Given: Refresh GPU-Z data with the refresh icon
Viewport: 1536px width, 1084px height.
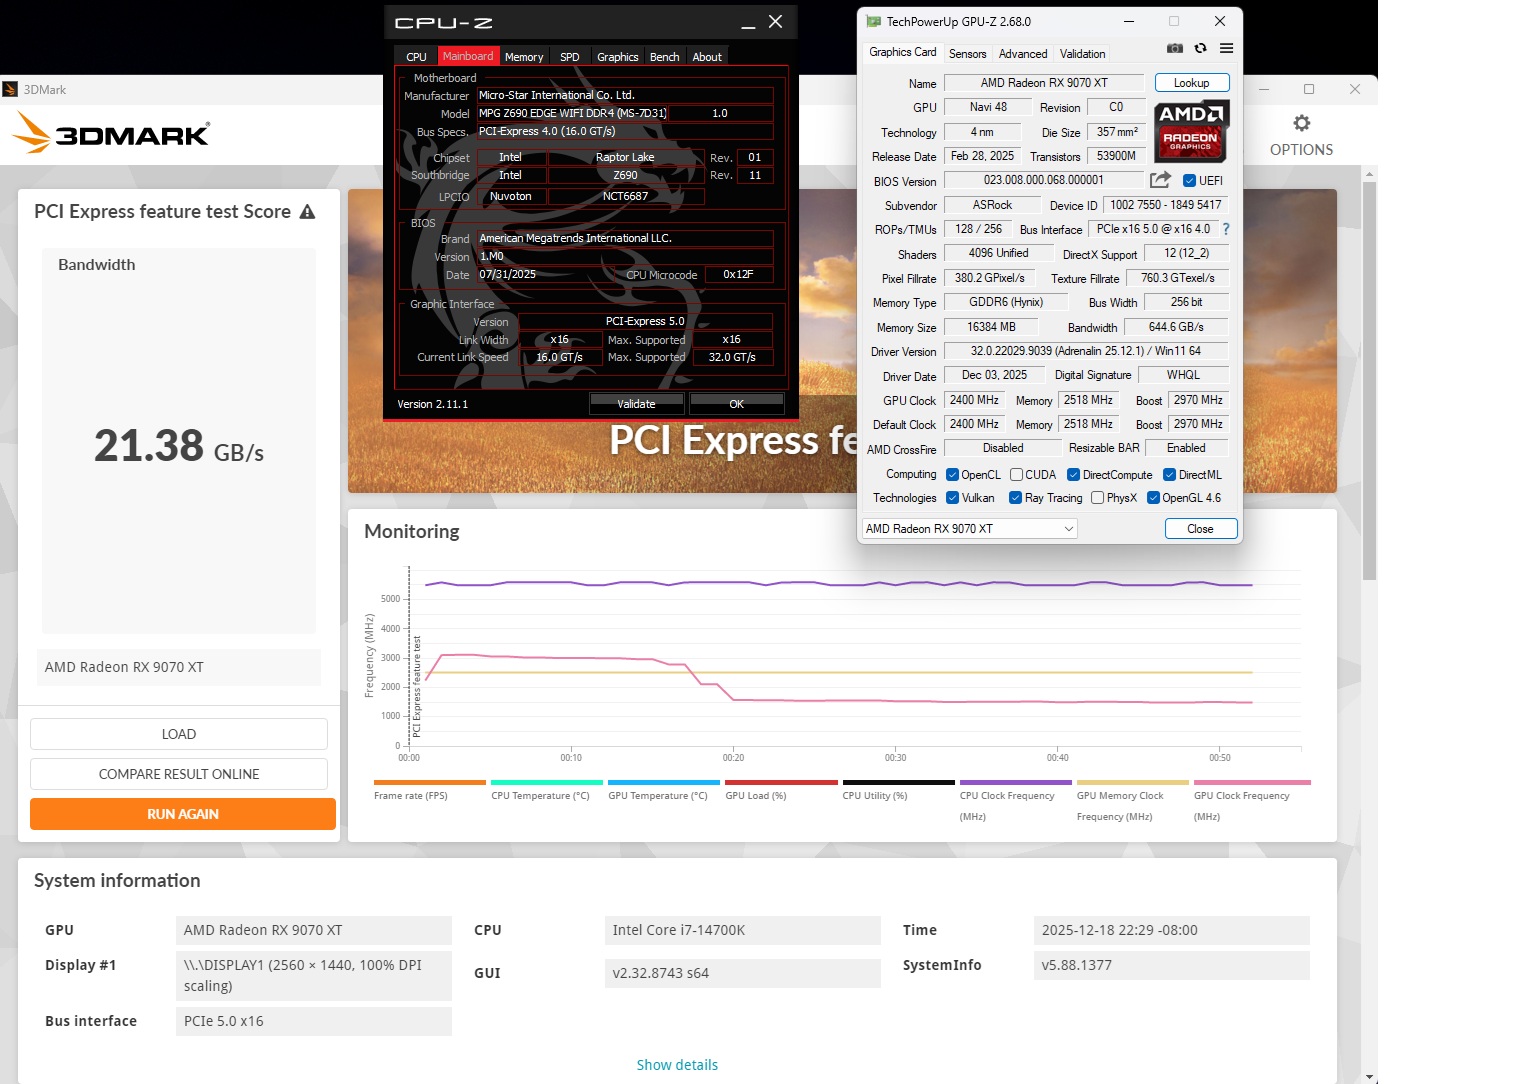Looking at the screenshot, I should [1201, 49].
